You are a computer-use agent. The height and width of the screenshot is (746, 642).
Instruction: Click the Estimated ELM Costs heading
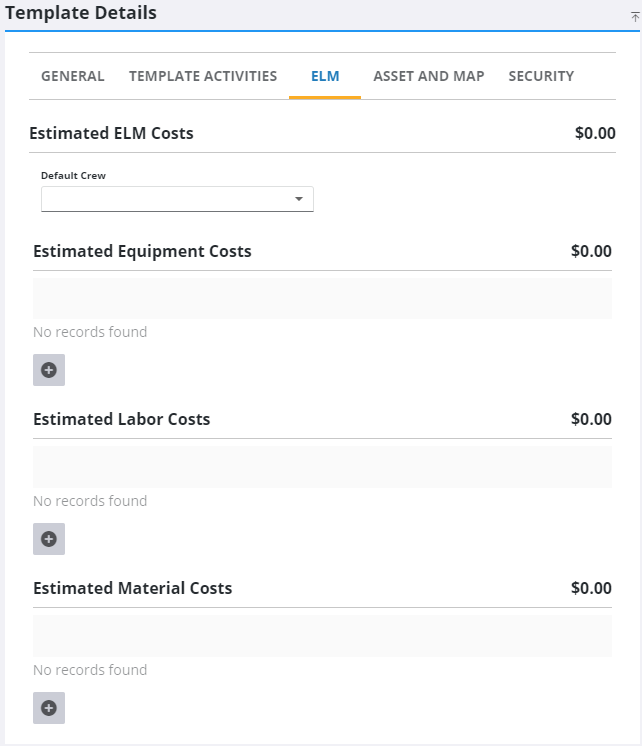click(111, 133)
